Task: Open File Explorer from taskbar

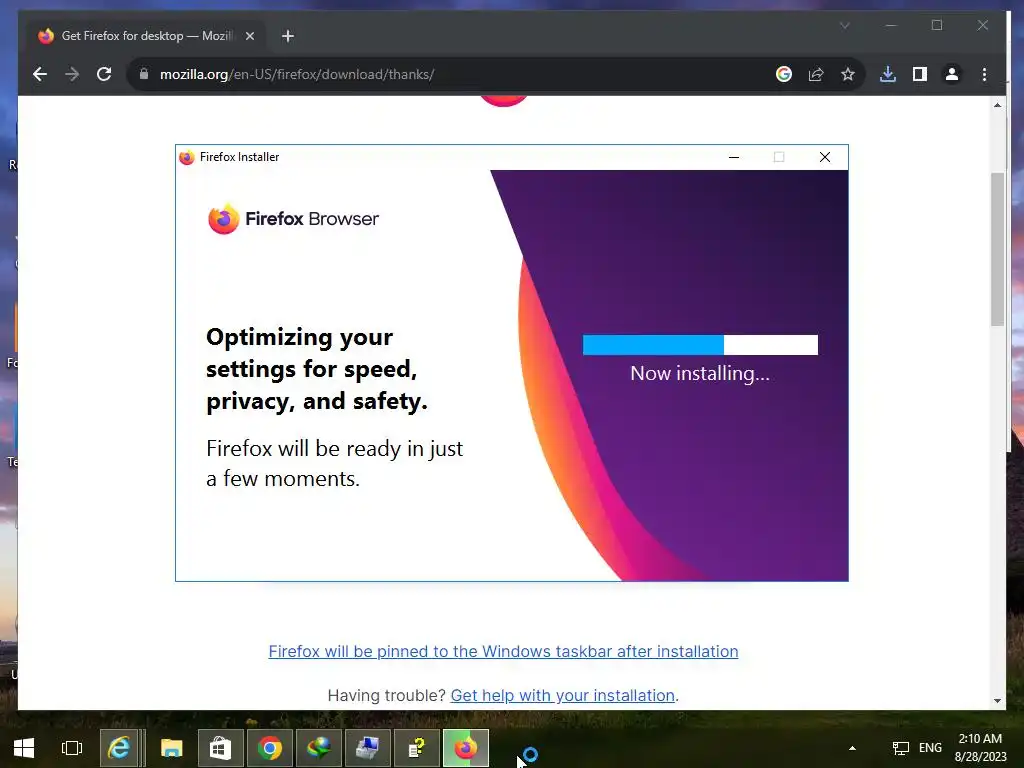Action: point(171,748)
